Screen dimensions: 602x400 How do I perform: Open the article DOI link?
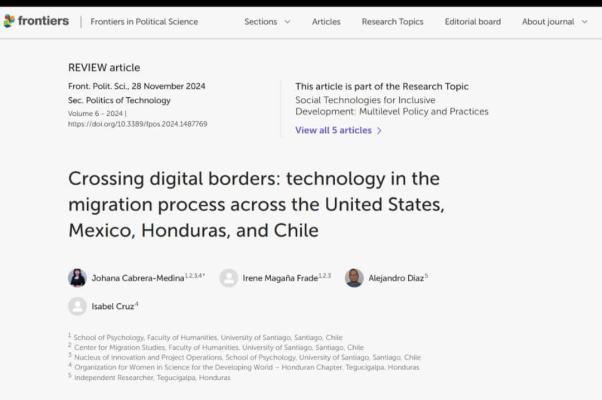[x=137, y=124]
